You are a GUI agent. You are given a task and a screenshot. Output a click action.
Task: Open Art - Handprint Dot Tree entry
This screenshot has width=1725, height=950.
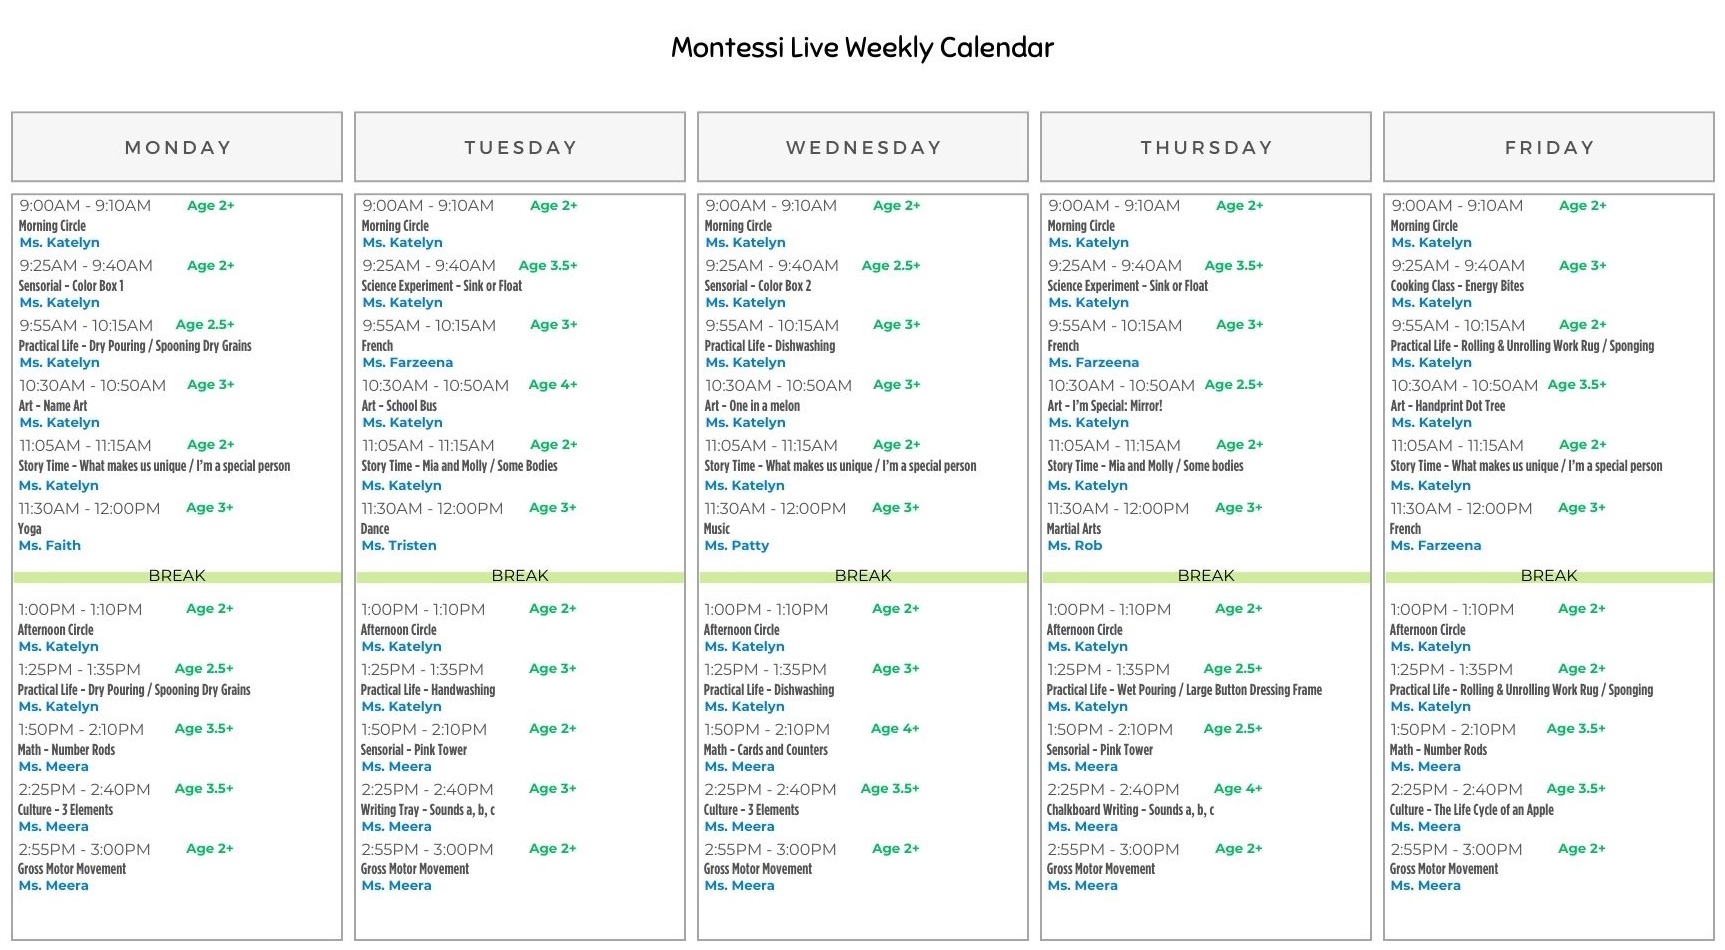coord(1447,406)
